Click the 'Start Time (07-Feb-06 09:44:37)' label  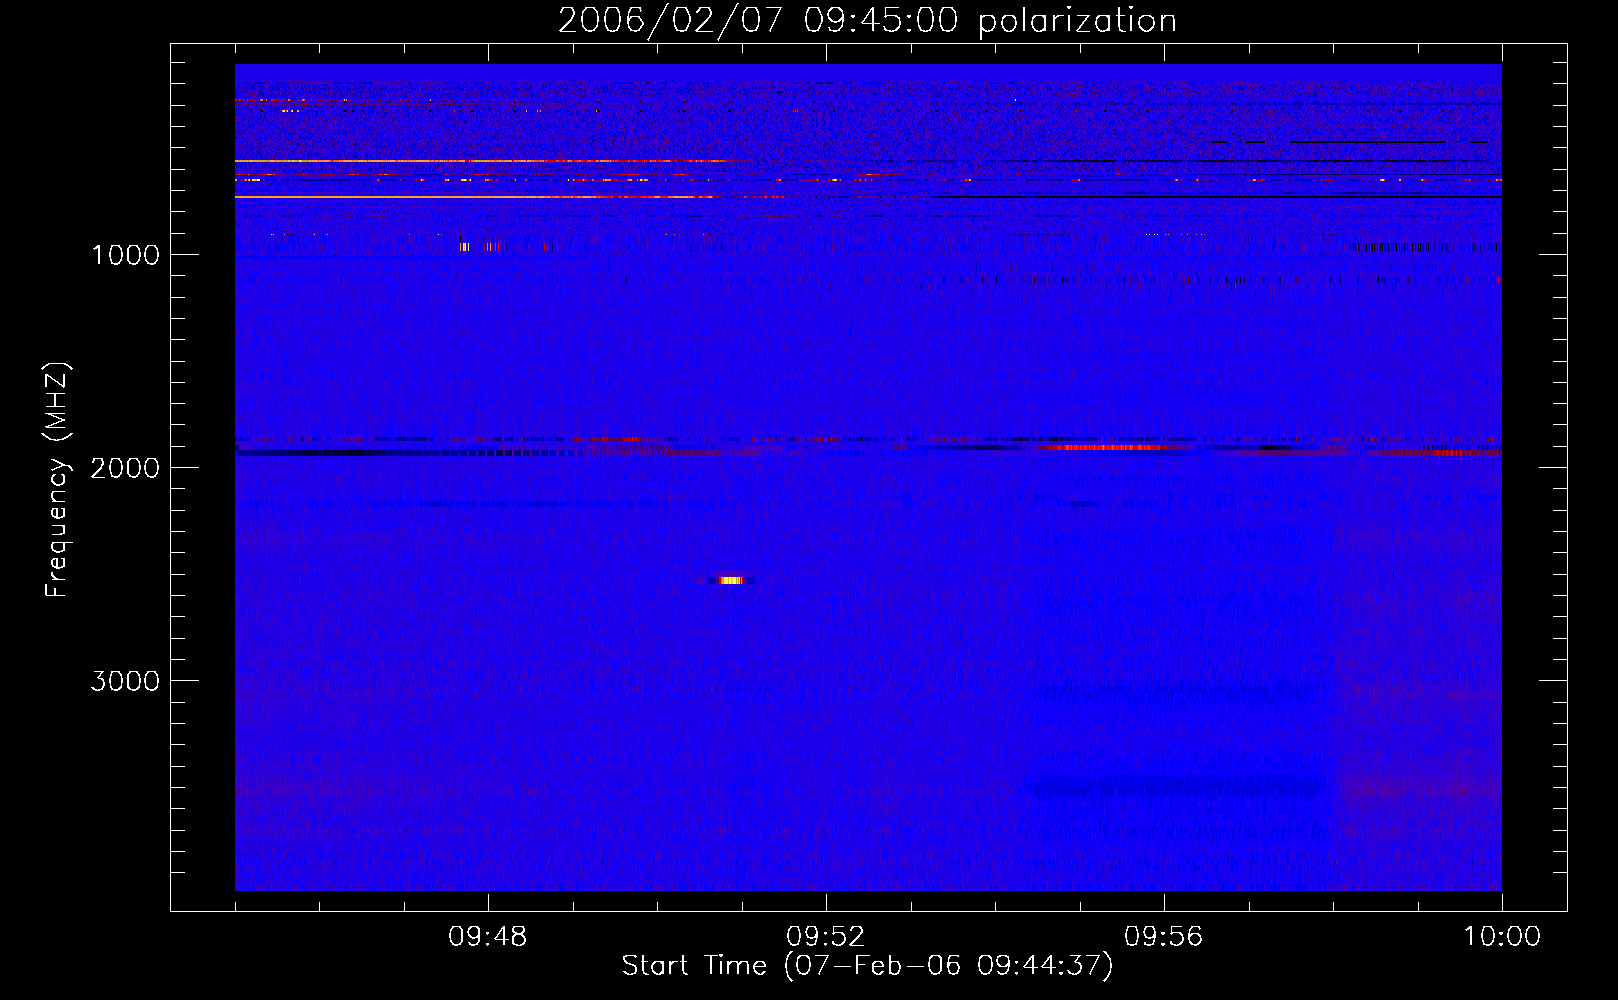pyautogui.click(x=867, y=966)
